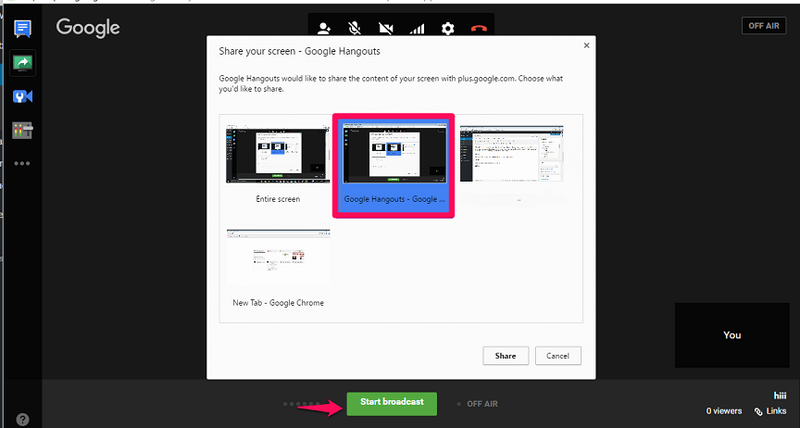Open the Hangout Toolbox camera icon
The width and height of the screenshot is (800, 428).
[x=22, y=96]
